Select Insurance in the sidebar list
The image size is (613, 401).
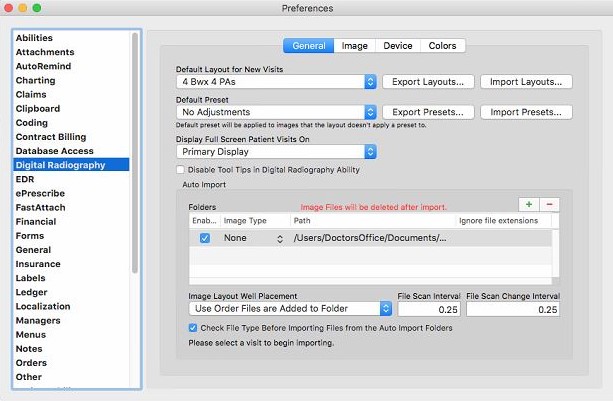[39, 264]
